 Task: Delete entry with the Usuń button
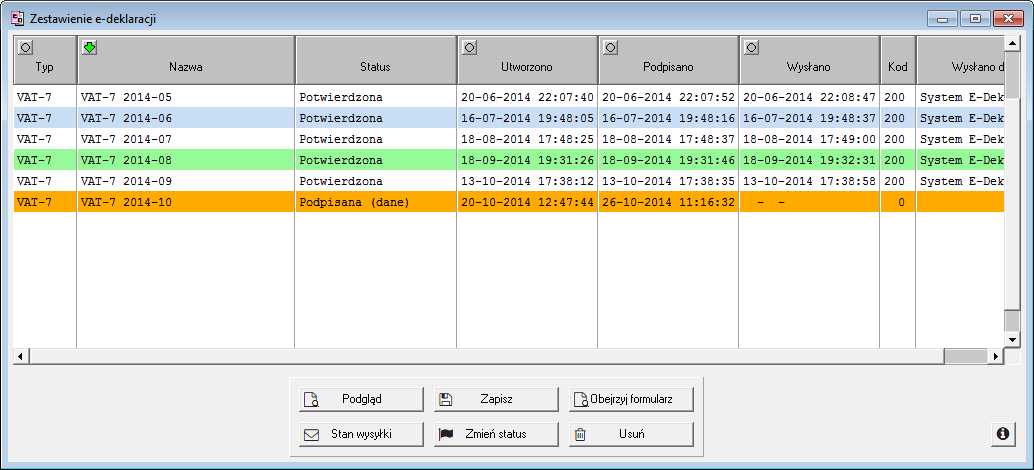(x=631, y=434)
